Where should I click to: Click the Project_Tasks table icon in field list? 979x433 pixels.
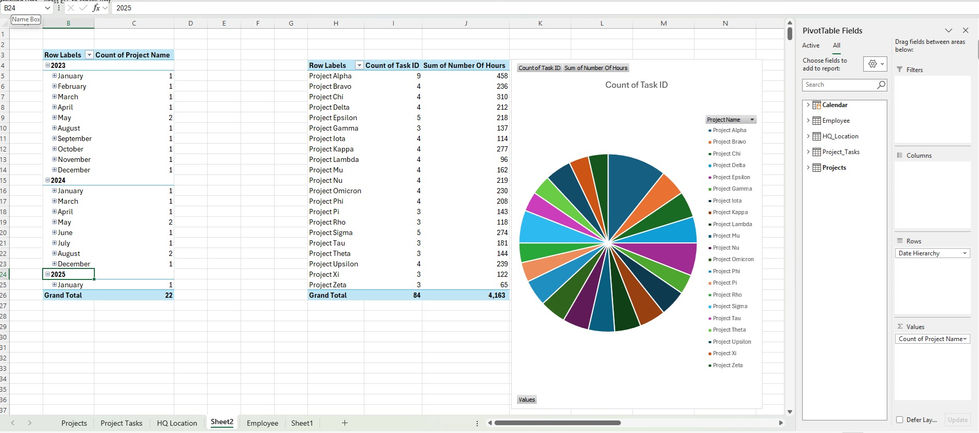tap(817, 152)
